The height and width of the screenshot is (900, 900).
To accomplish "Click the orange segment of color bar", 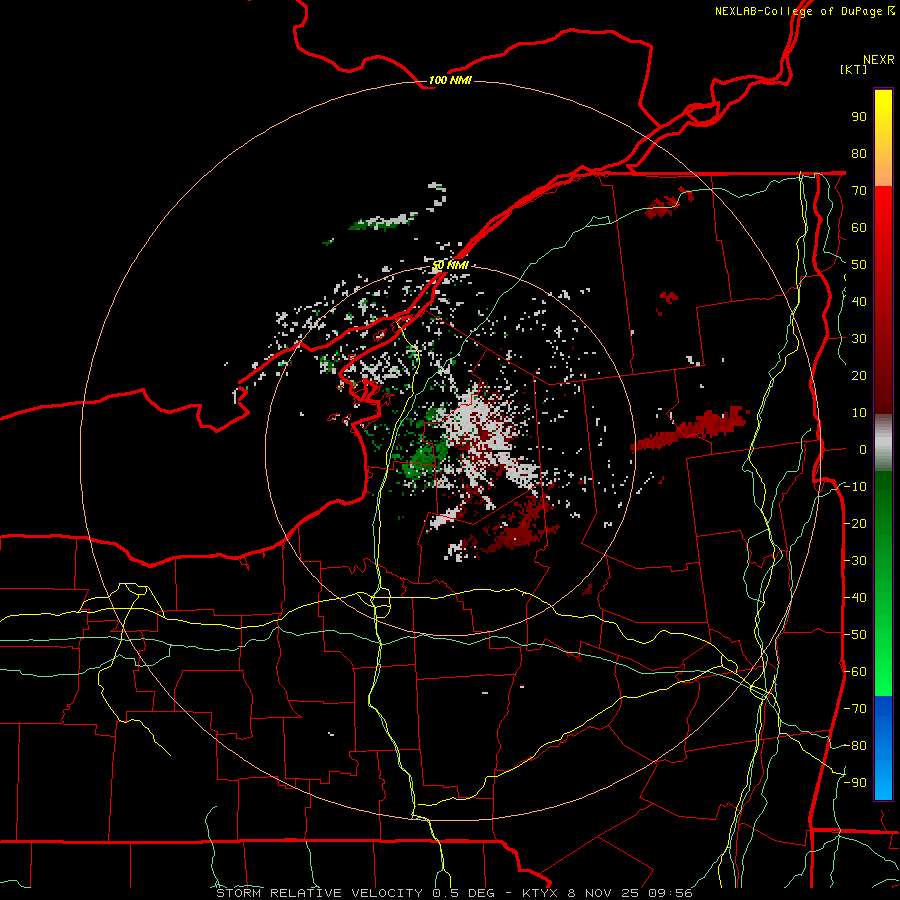I will point(883,166).
